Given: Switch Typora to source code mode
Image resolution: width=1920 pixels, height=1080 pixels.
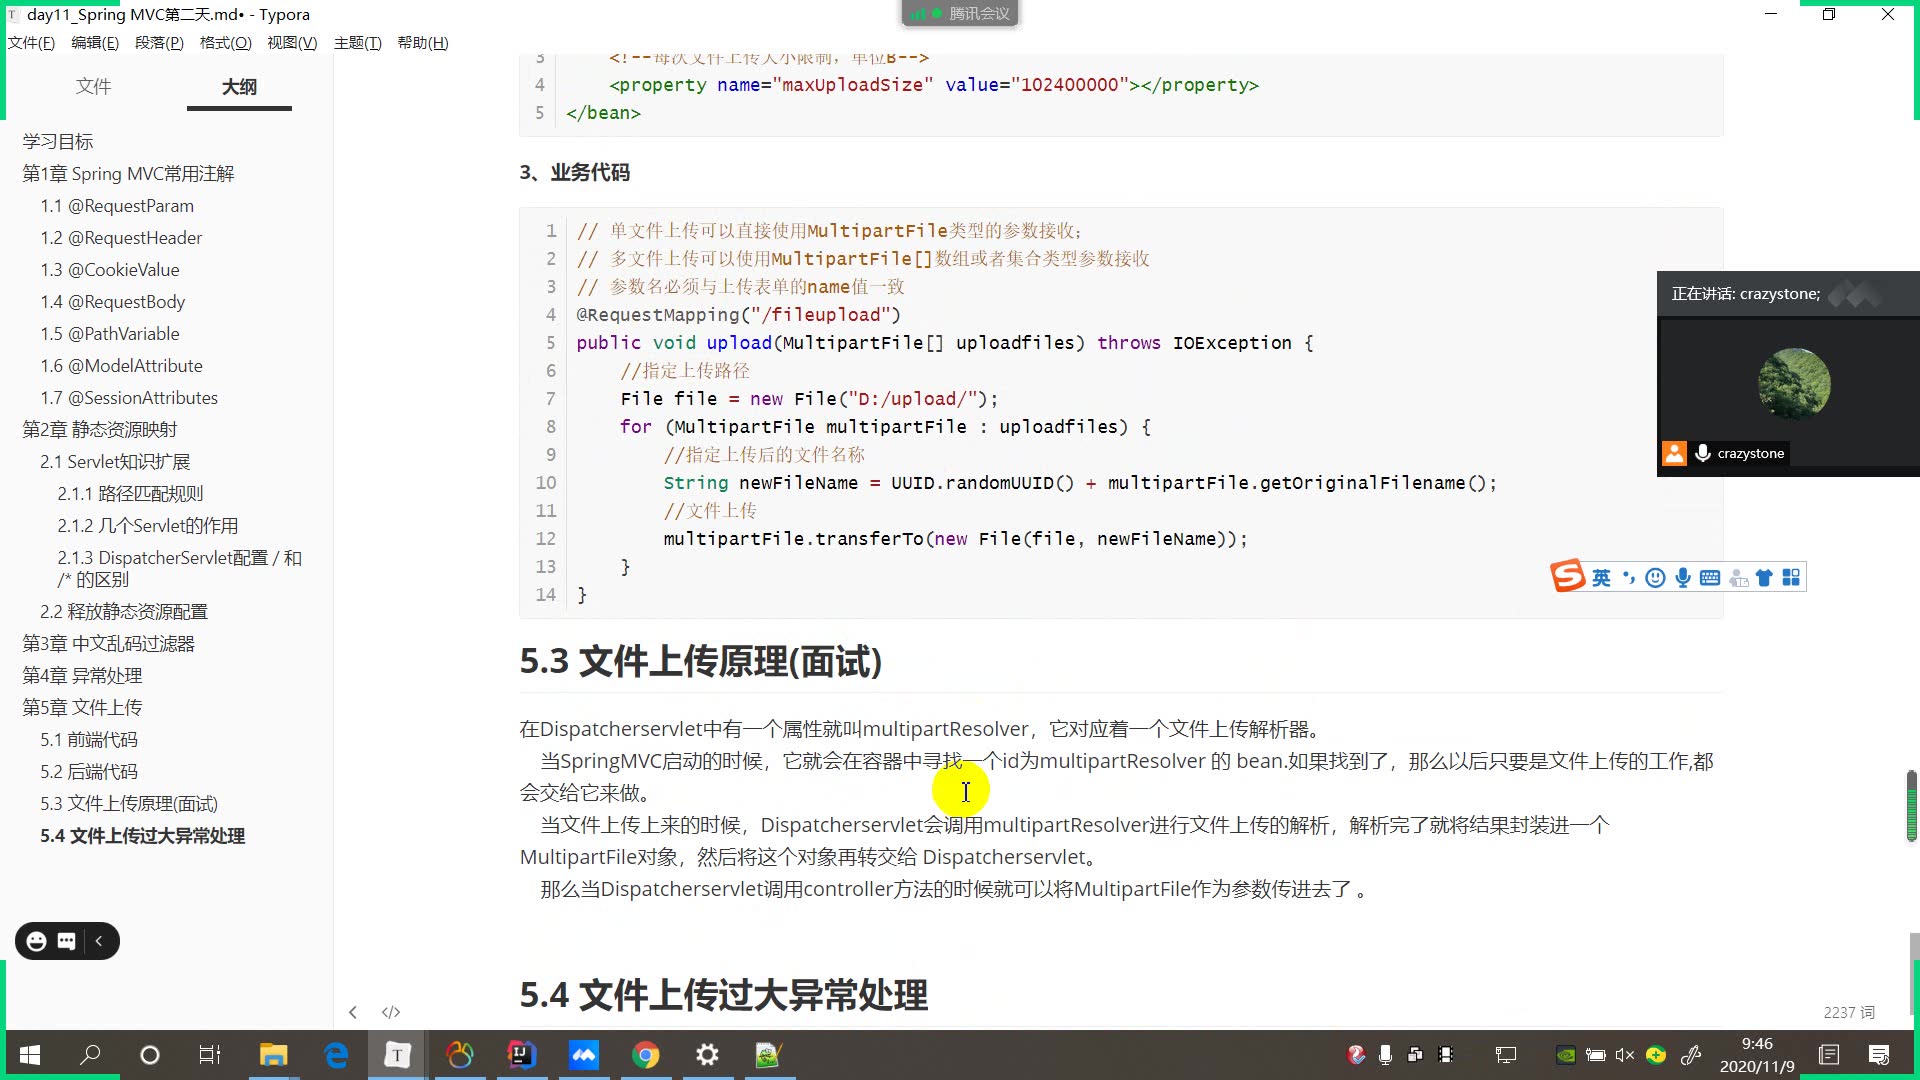Looking at the screenshot, I should click(x=390, y=1012).
